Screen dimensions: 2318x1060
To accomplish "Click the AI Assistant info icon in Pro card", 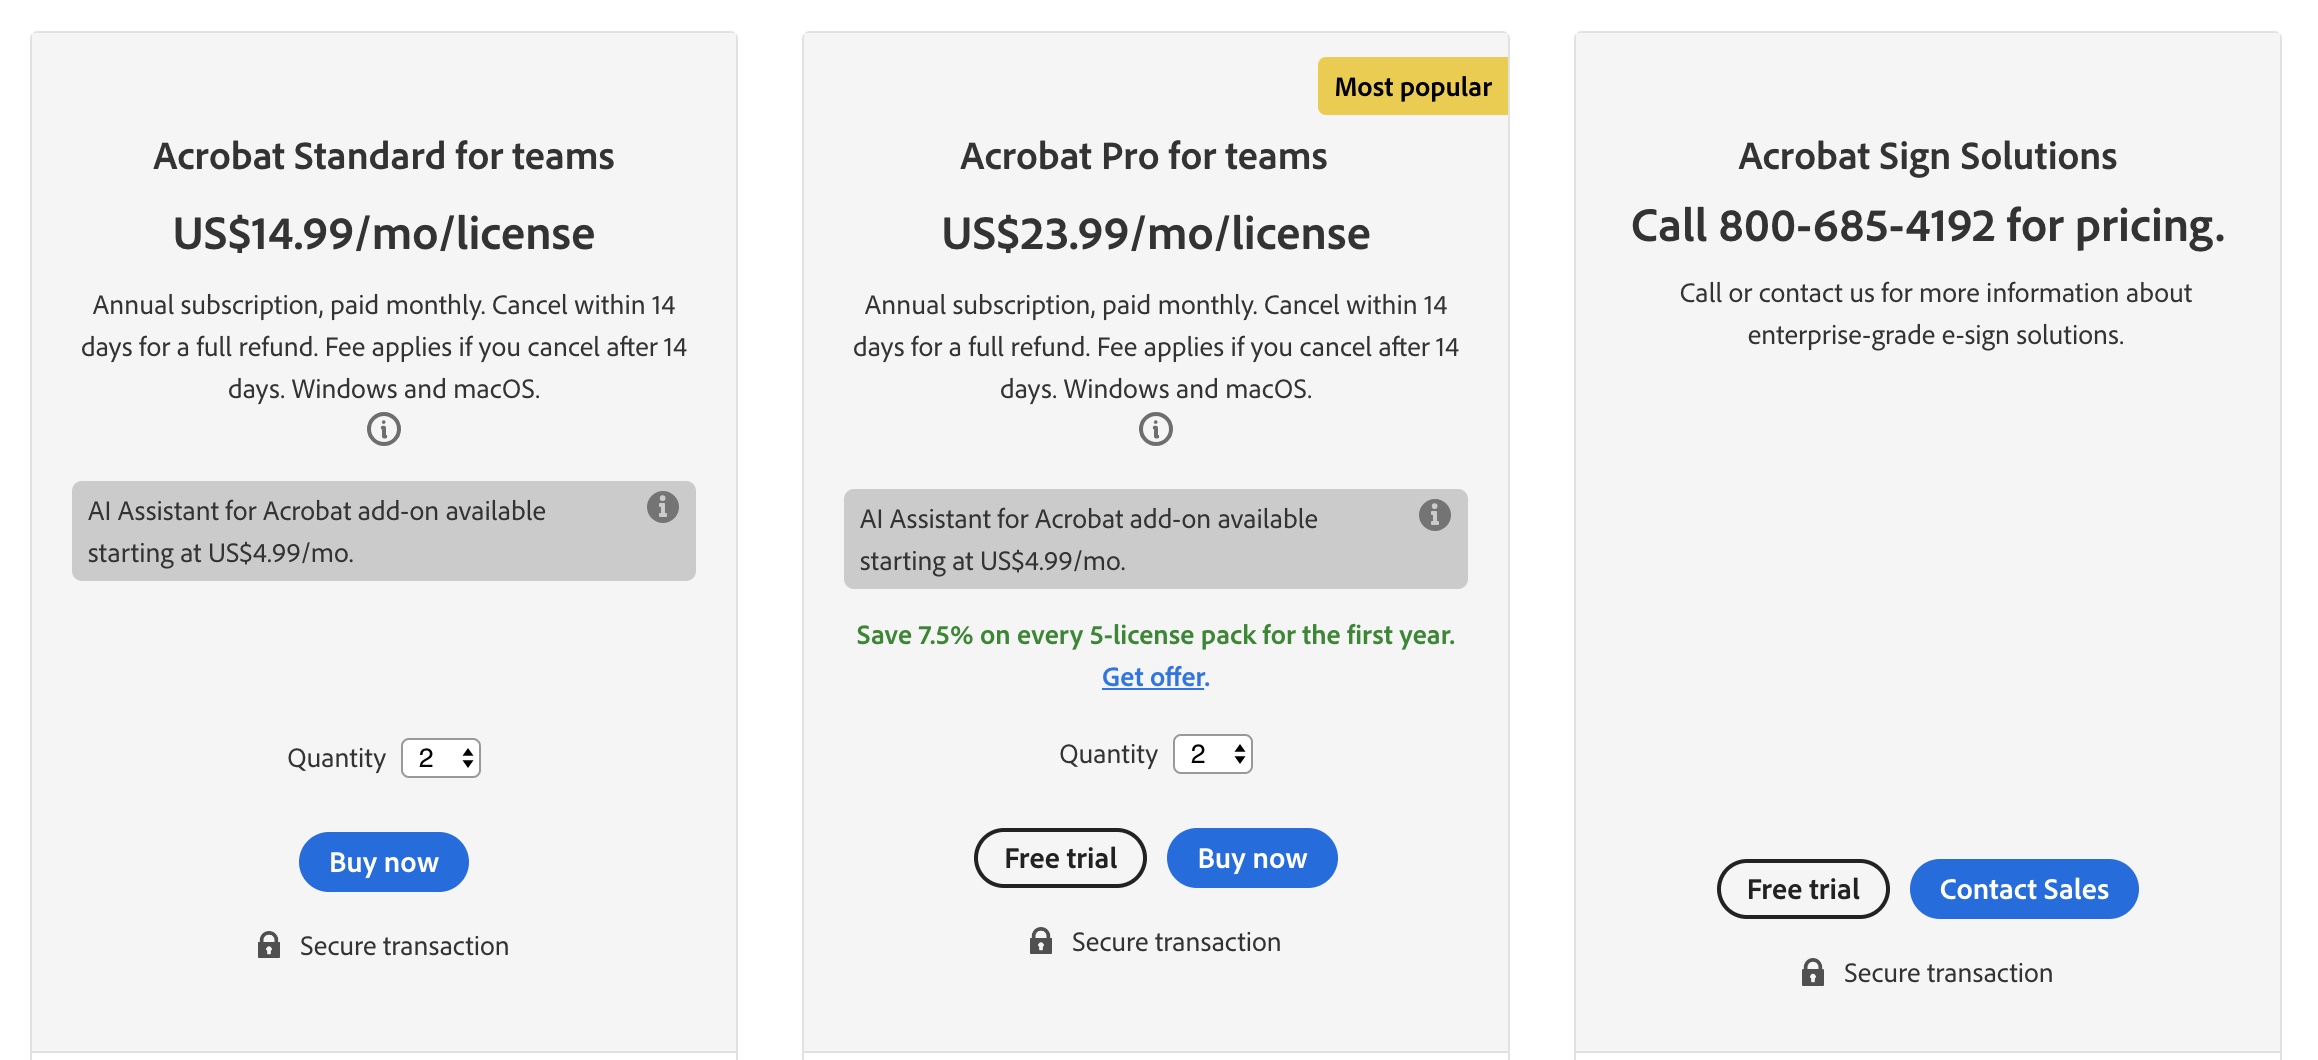I will coord(1437,515).
